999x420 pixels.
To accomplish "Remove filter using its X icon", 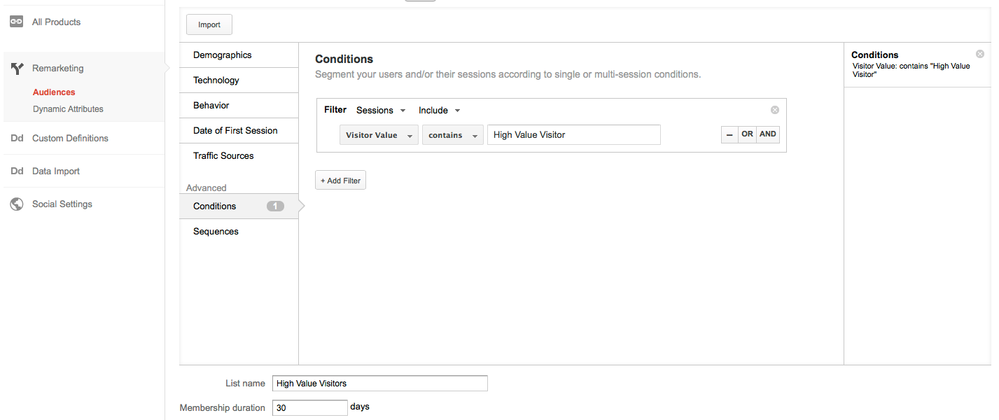I will pos(775,110).
